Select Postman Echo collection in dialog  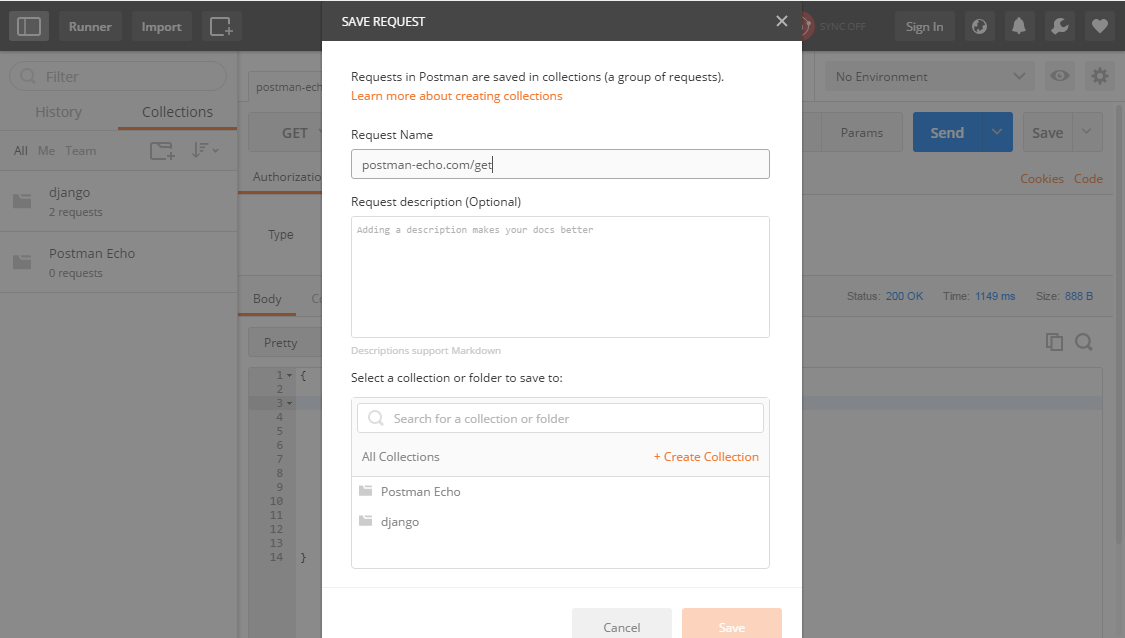(x=560, y=492)
